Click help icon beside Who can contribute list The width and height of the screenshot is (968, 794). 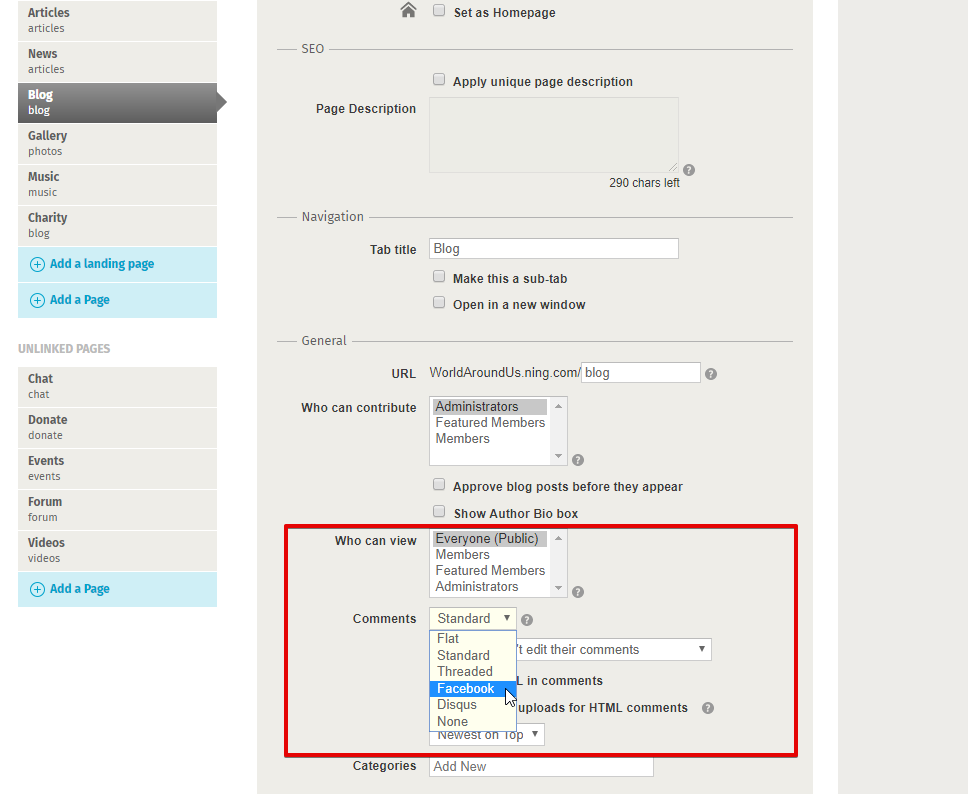pos(578,460)
